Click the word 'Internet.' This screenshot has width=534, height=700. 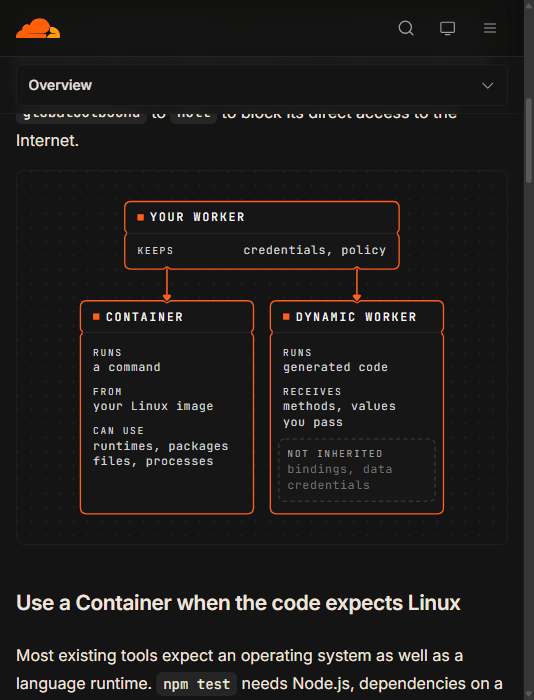point(47,141)
